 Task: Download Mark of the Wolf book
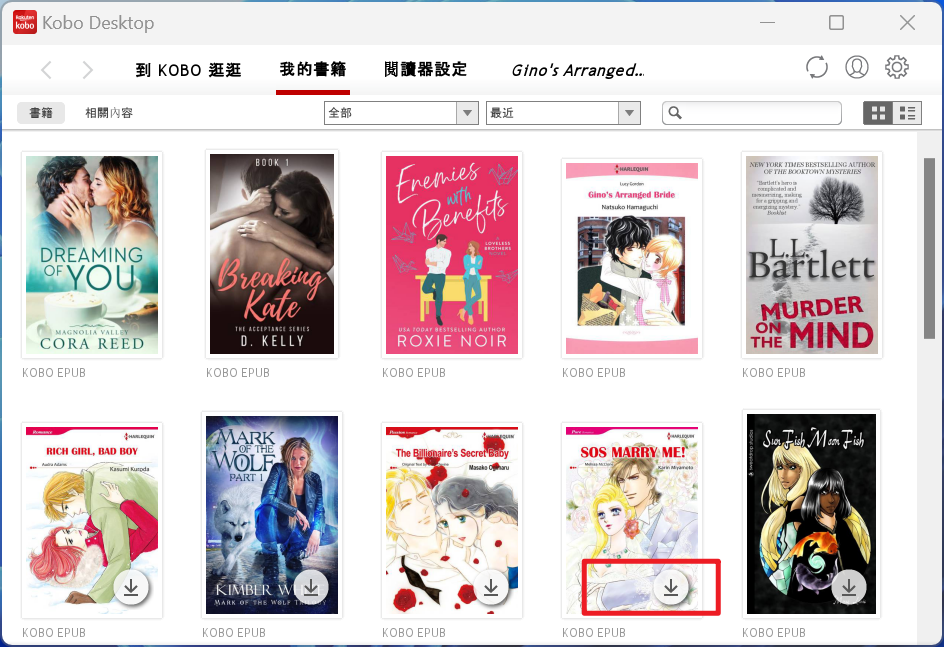pos(311,587)
